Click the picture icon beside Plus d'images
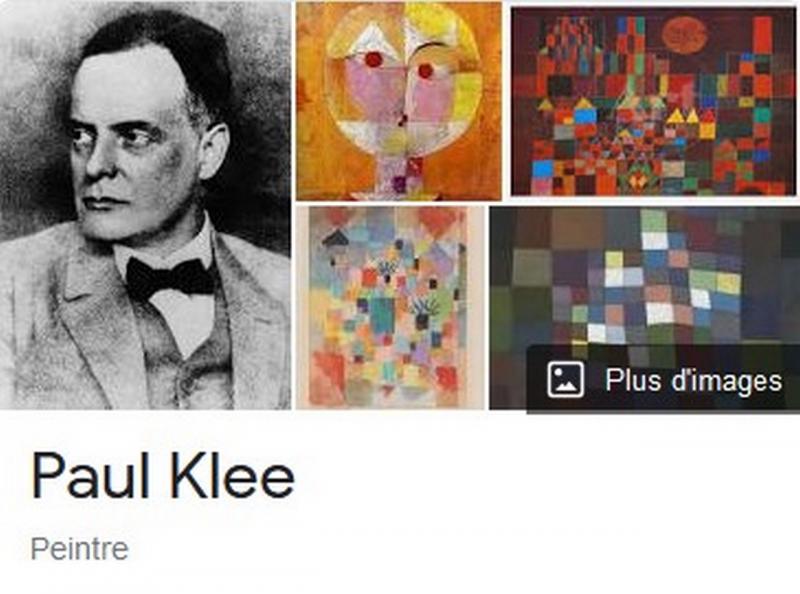 pyautogui.click(x=565, y=380)
